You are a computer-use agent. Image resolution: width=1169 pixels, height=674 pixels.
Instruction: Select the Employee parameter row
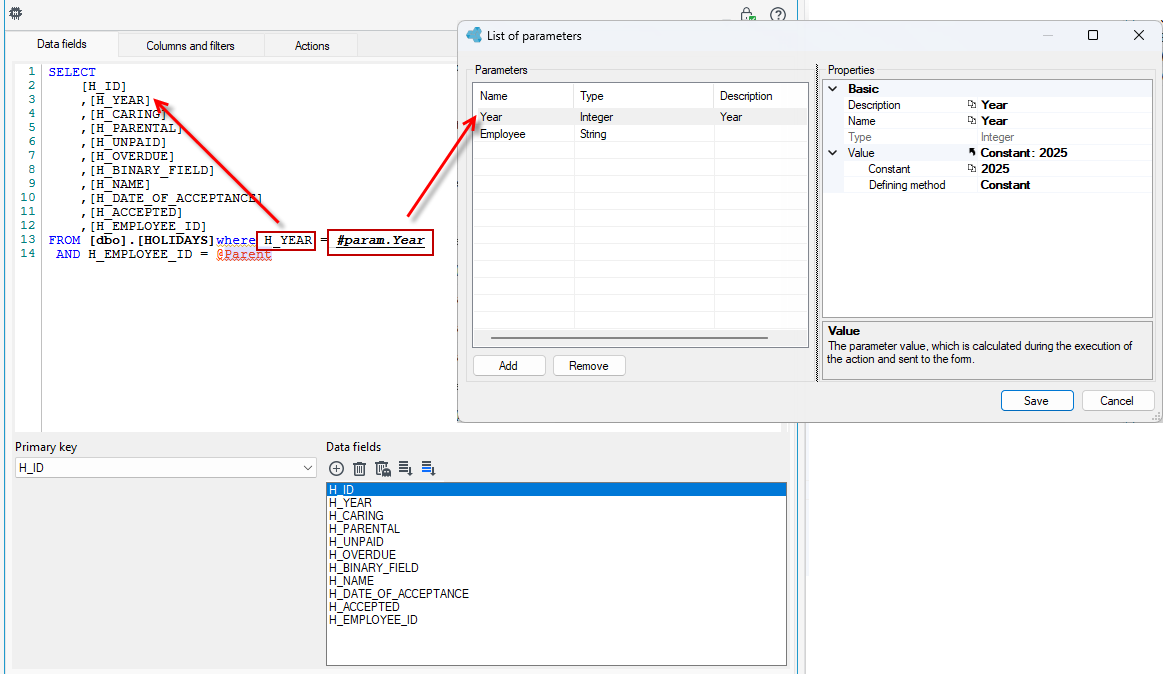click(640, 134)
